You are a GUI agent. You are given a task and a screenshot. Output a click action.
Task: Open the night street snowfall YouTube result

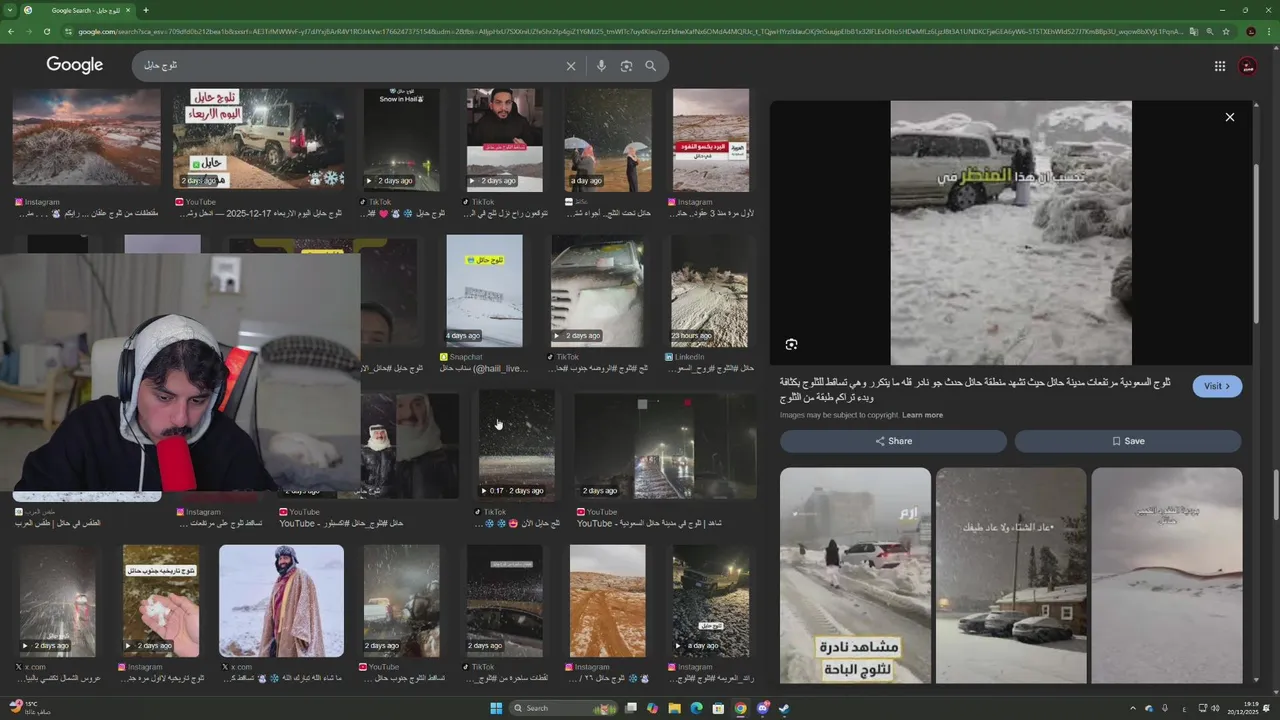click(x=665, y=446)
